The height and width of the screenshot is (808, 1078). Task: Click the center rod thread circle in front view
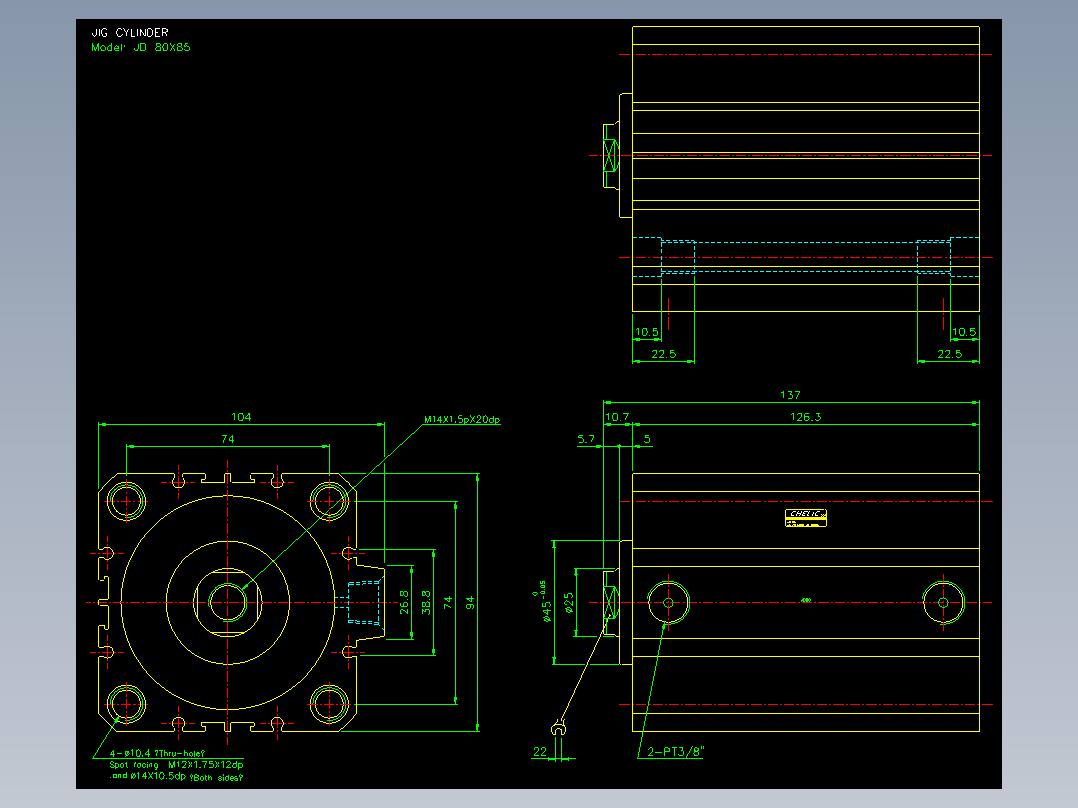click(x=228, y=602)
